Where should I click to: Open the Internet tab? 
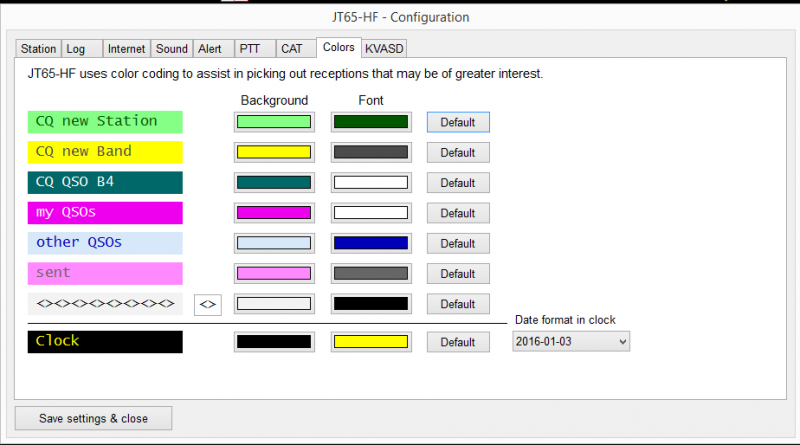point(127,48)
